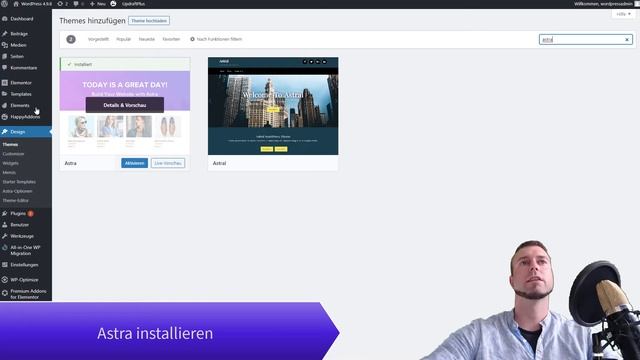The width and height of the screenshot is (640, 360).
Task: Expand the Hilfe help dropdown
Action: pyautogui.click(x=623, y=14)
